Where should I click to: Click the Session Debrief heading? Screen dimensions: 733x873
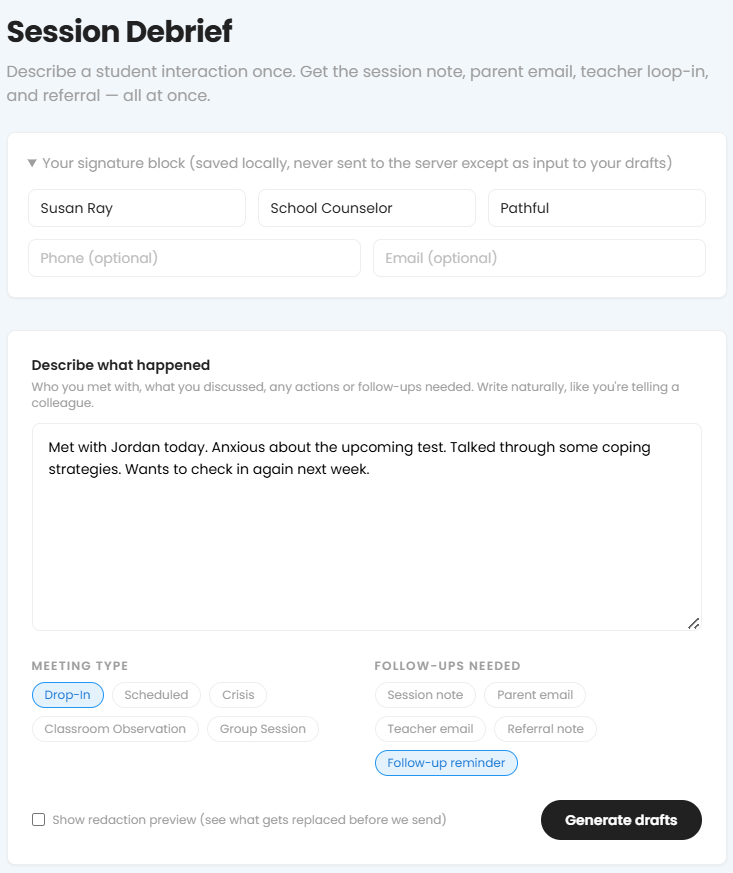[x=119, y=31]
